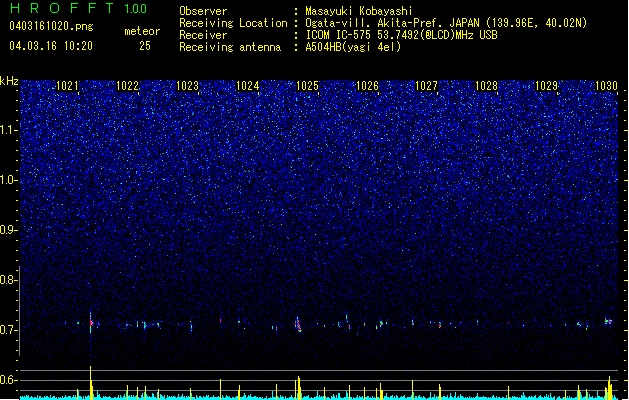629x400 pixels.
Task: Click the date stamp 04.03.16 10:20
Action: (51, 45)
